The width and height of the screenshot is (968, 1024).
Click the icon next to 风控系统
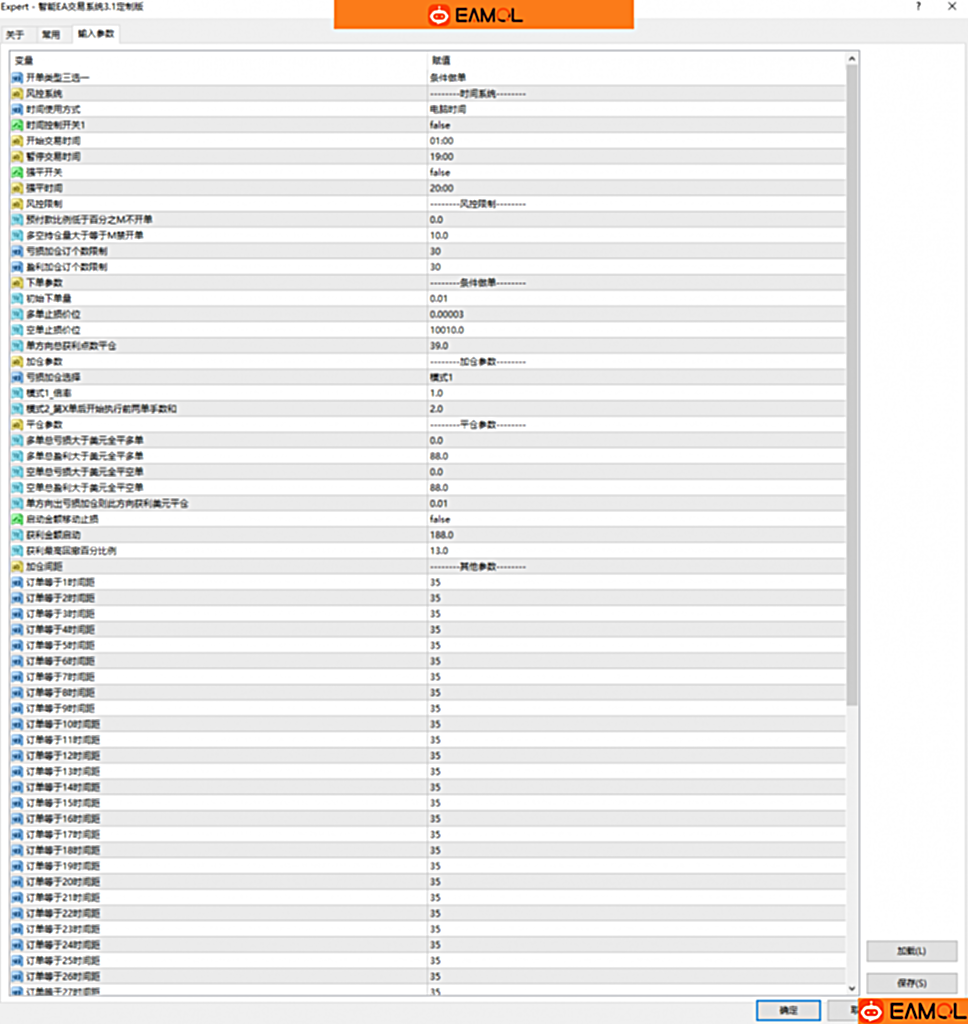click(17, 93)
